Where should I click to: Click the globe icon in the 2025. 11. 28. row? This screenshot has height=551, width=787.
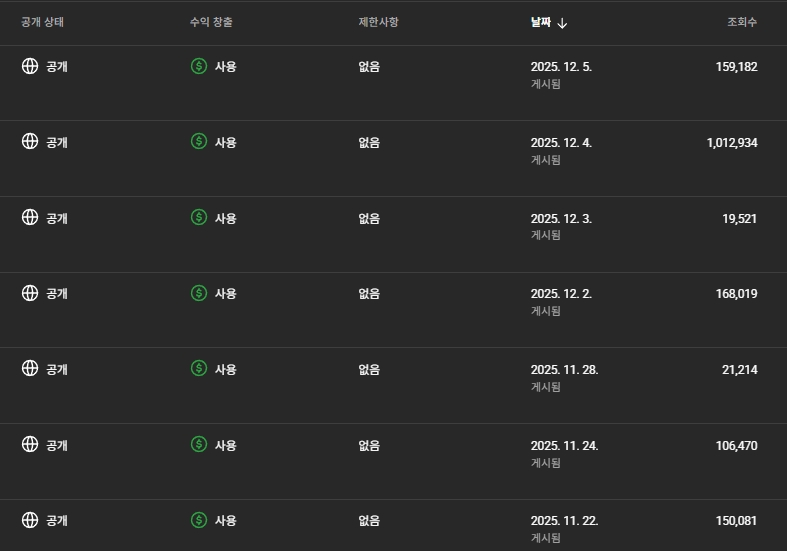click(x=30, y=369)
